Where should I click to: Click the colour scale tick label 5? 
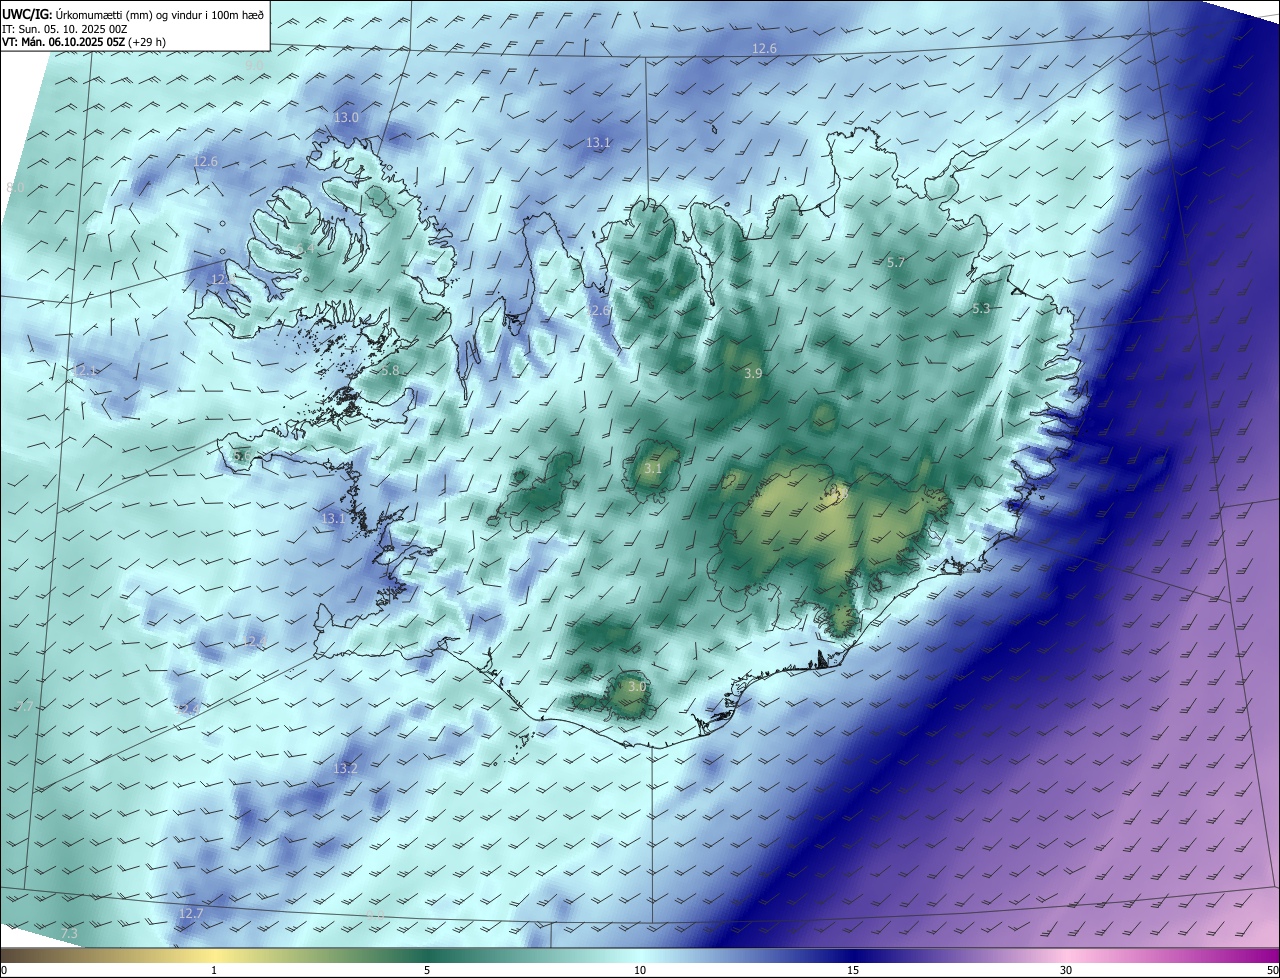coord(427,970)
